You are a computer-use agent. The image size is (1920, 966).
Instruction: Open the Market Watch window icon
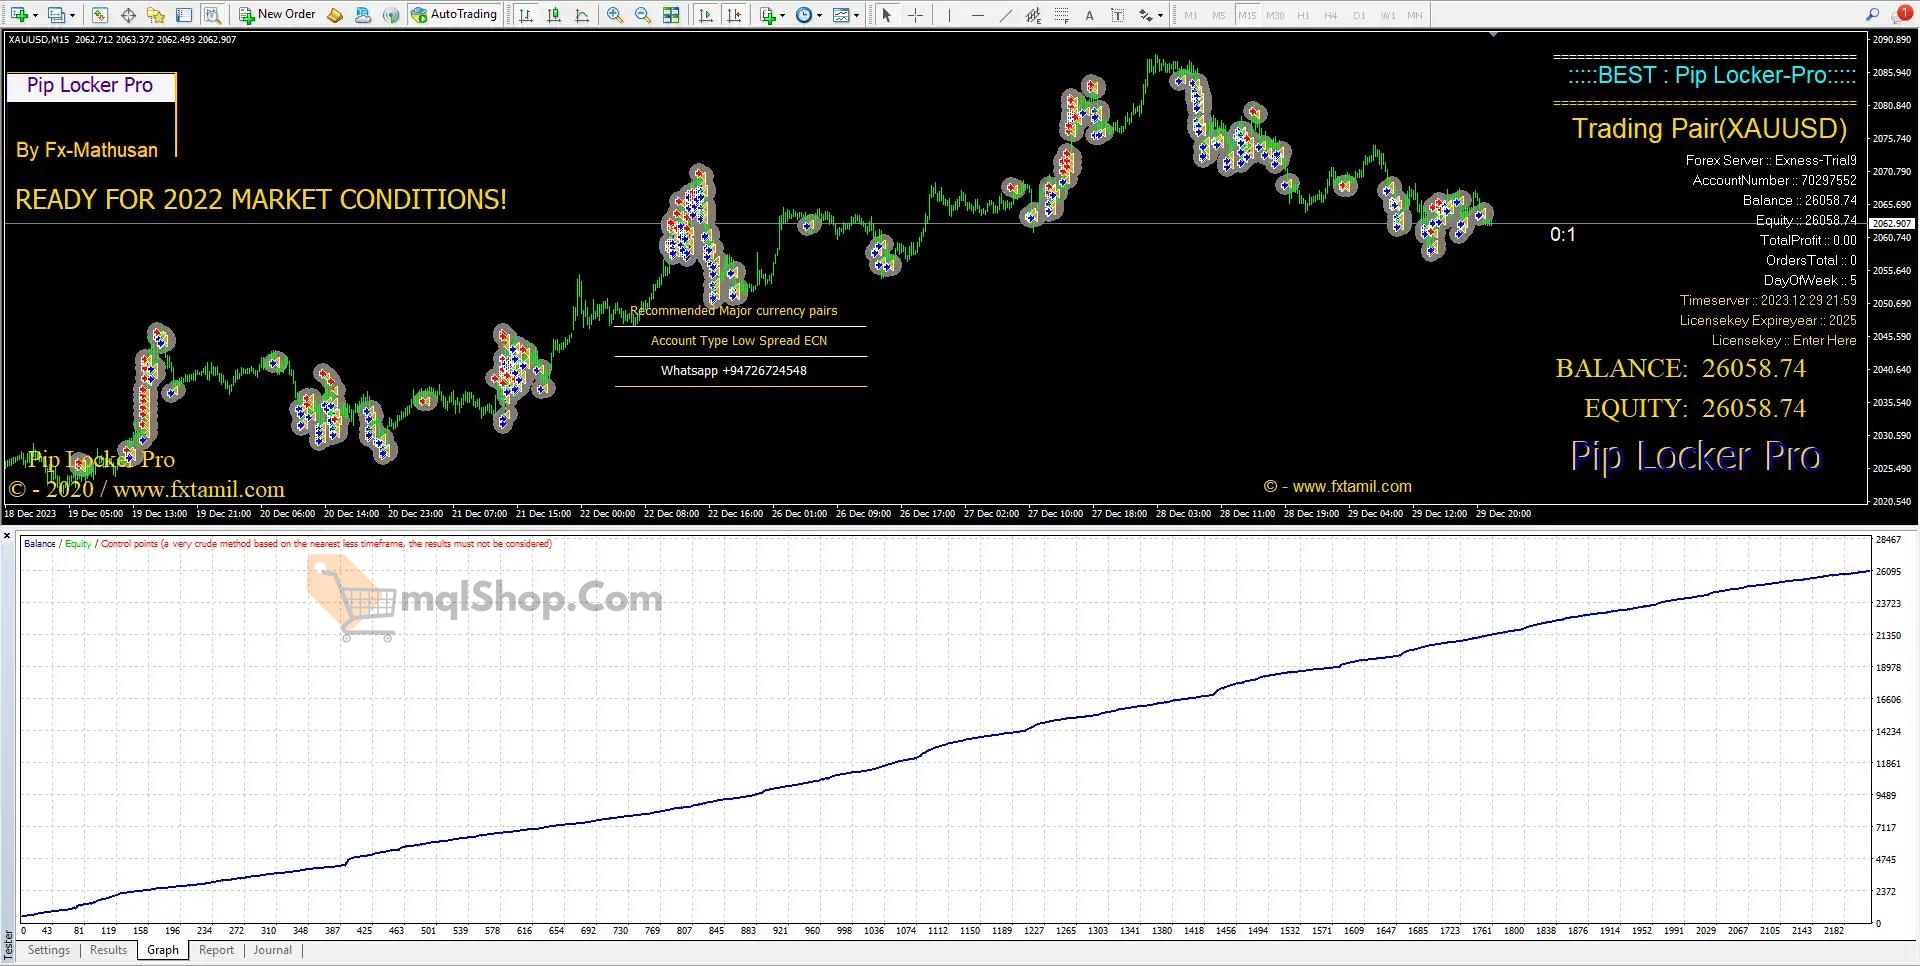point(100,15)
